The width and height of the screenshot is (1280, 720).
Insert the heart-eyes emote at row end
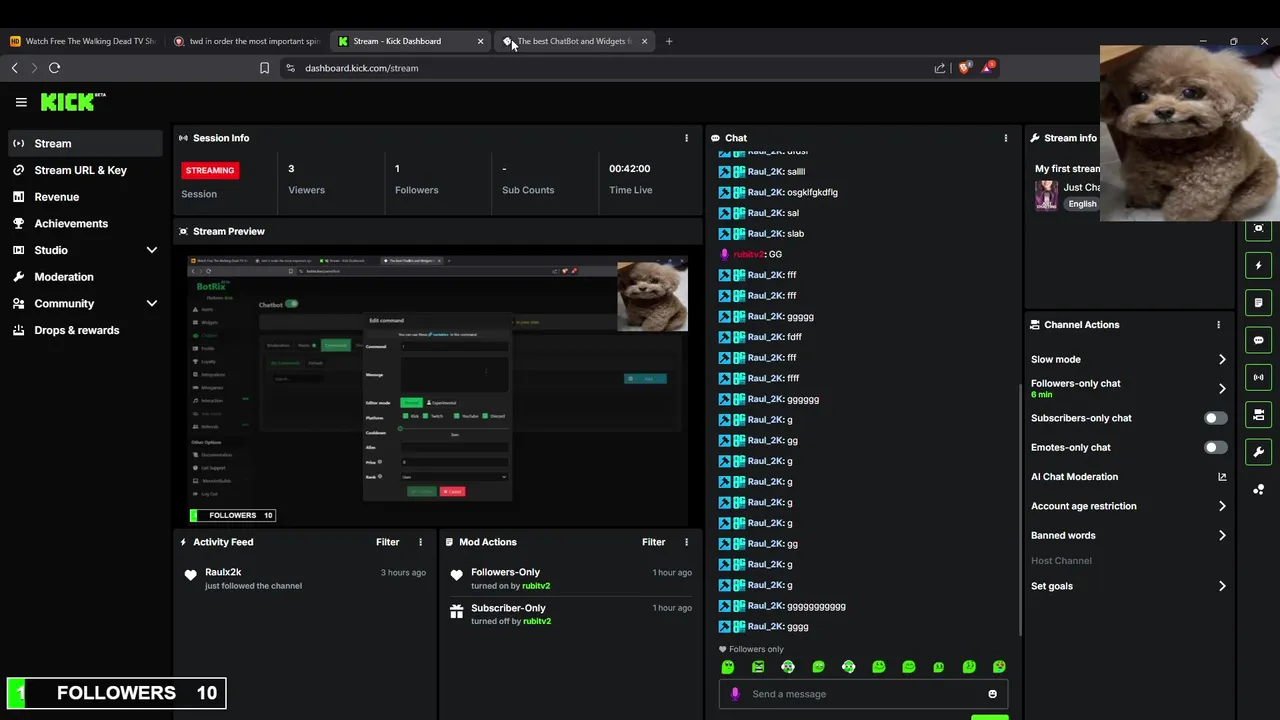[999, 667]
